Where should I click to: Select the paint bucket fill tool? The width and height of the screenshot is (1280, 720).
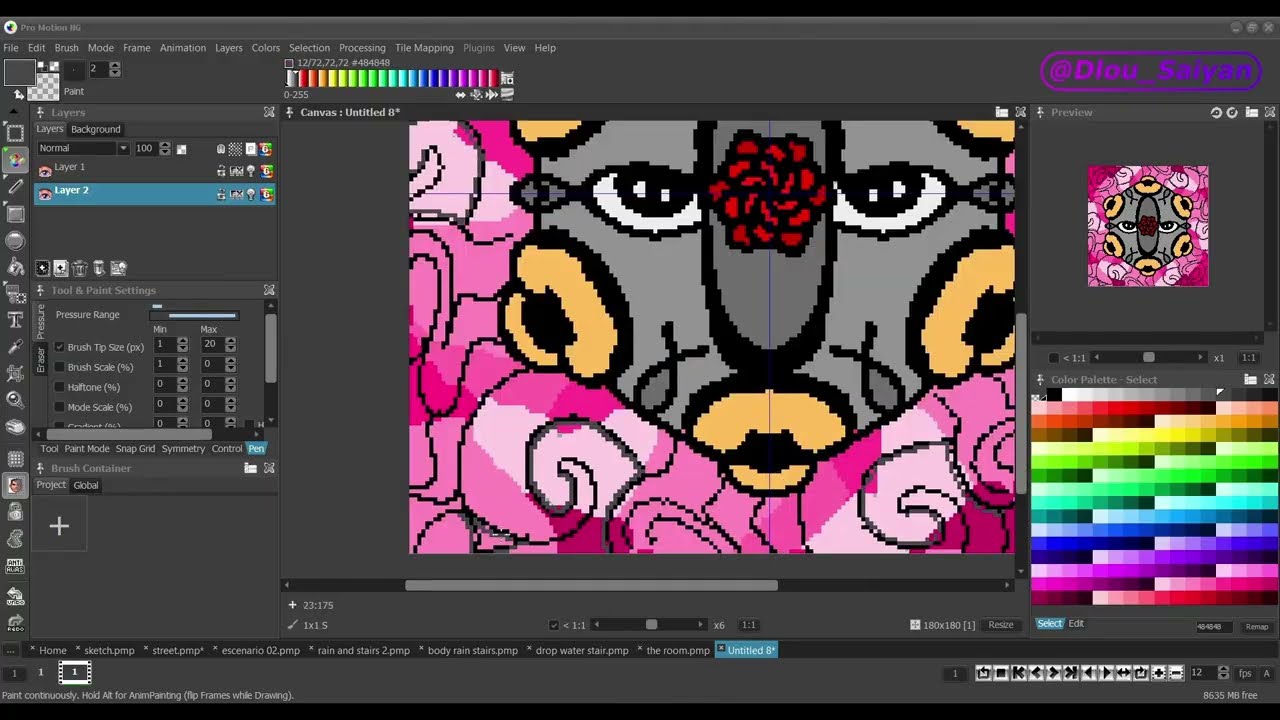(x=15, y=268)
